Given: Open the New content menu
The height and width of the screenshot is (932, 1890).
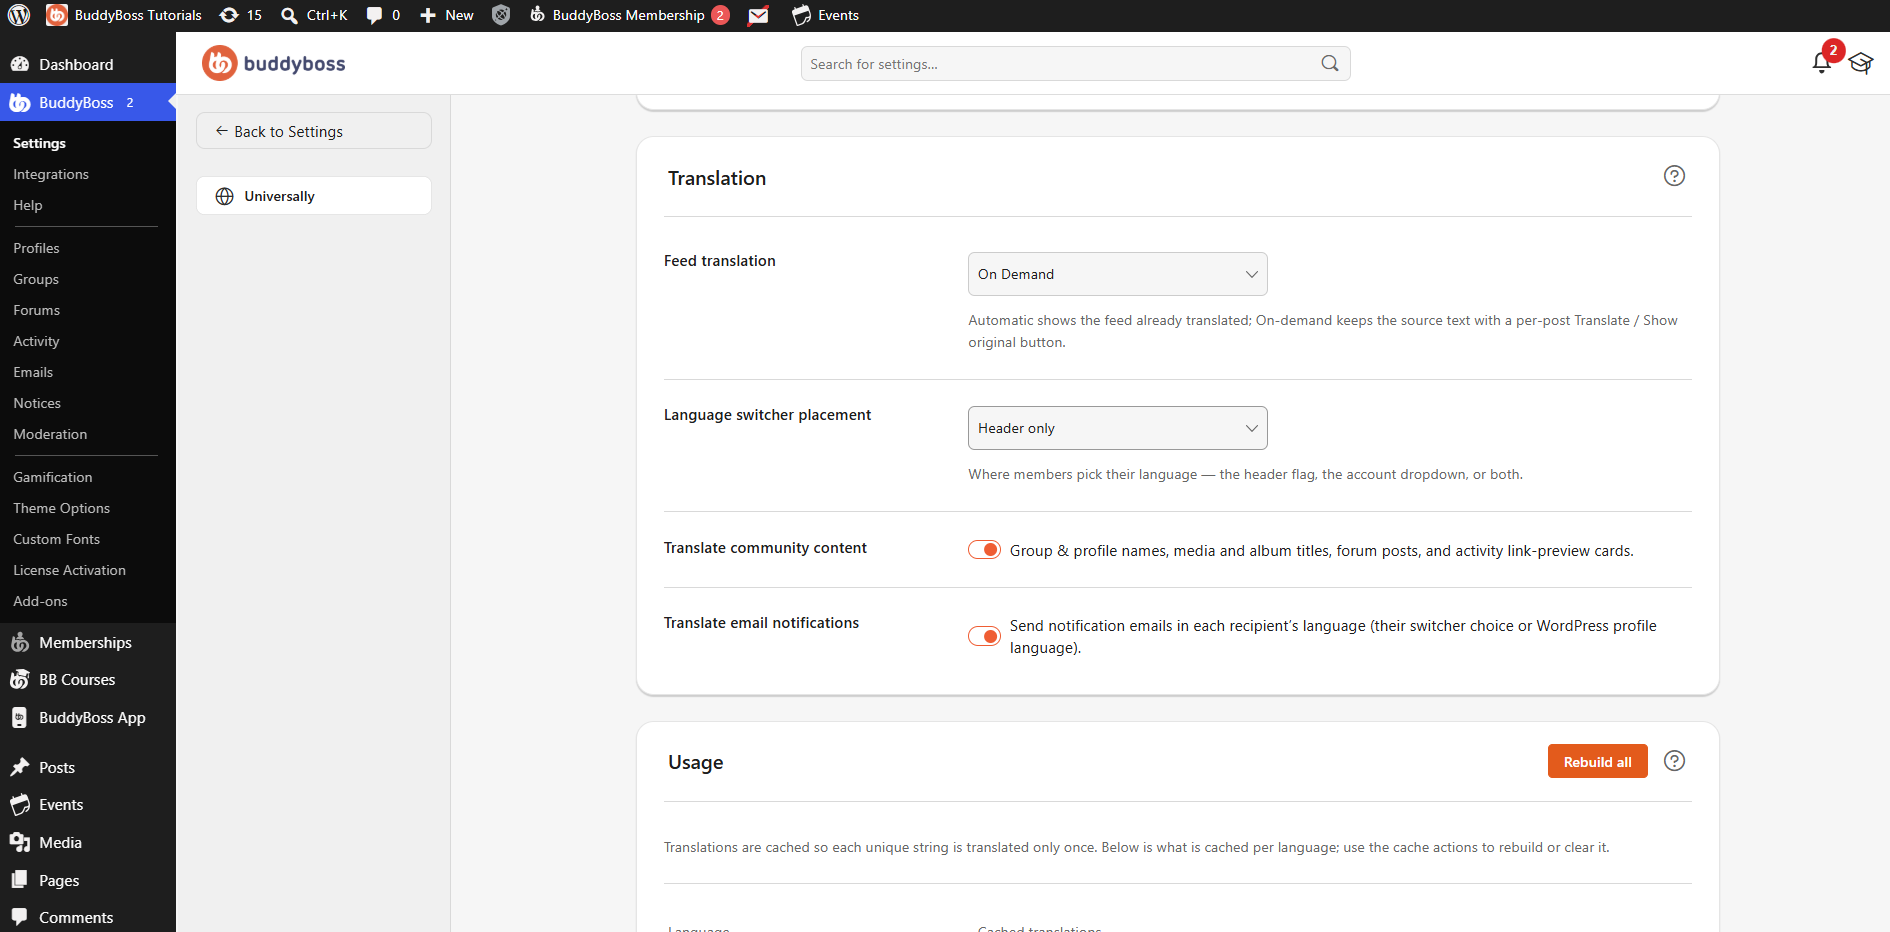Looking at the screenshot, I should [x=447, y=15].
